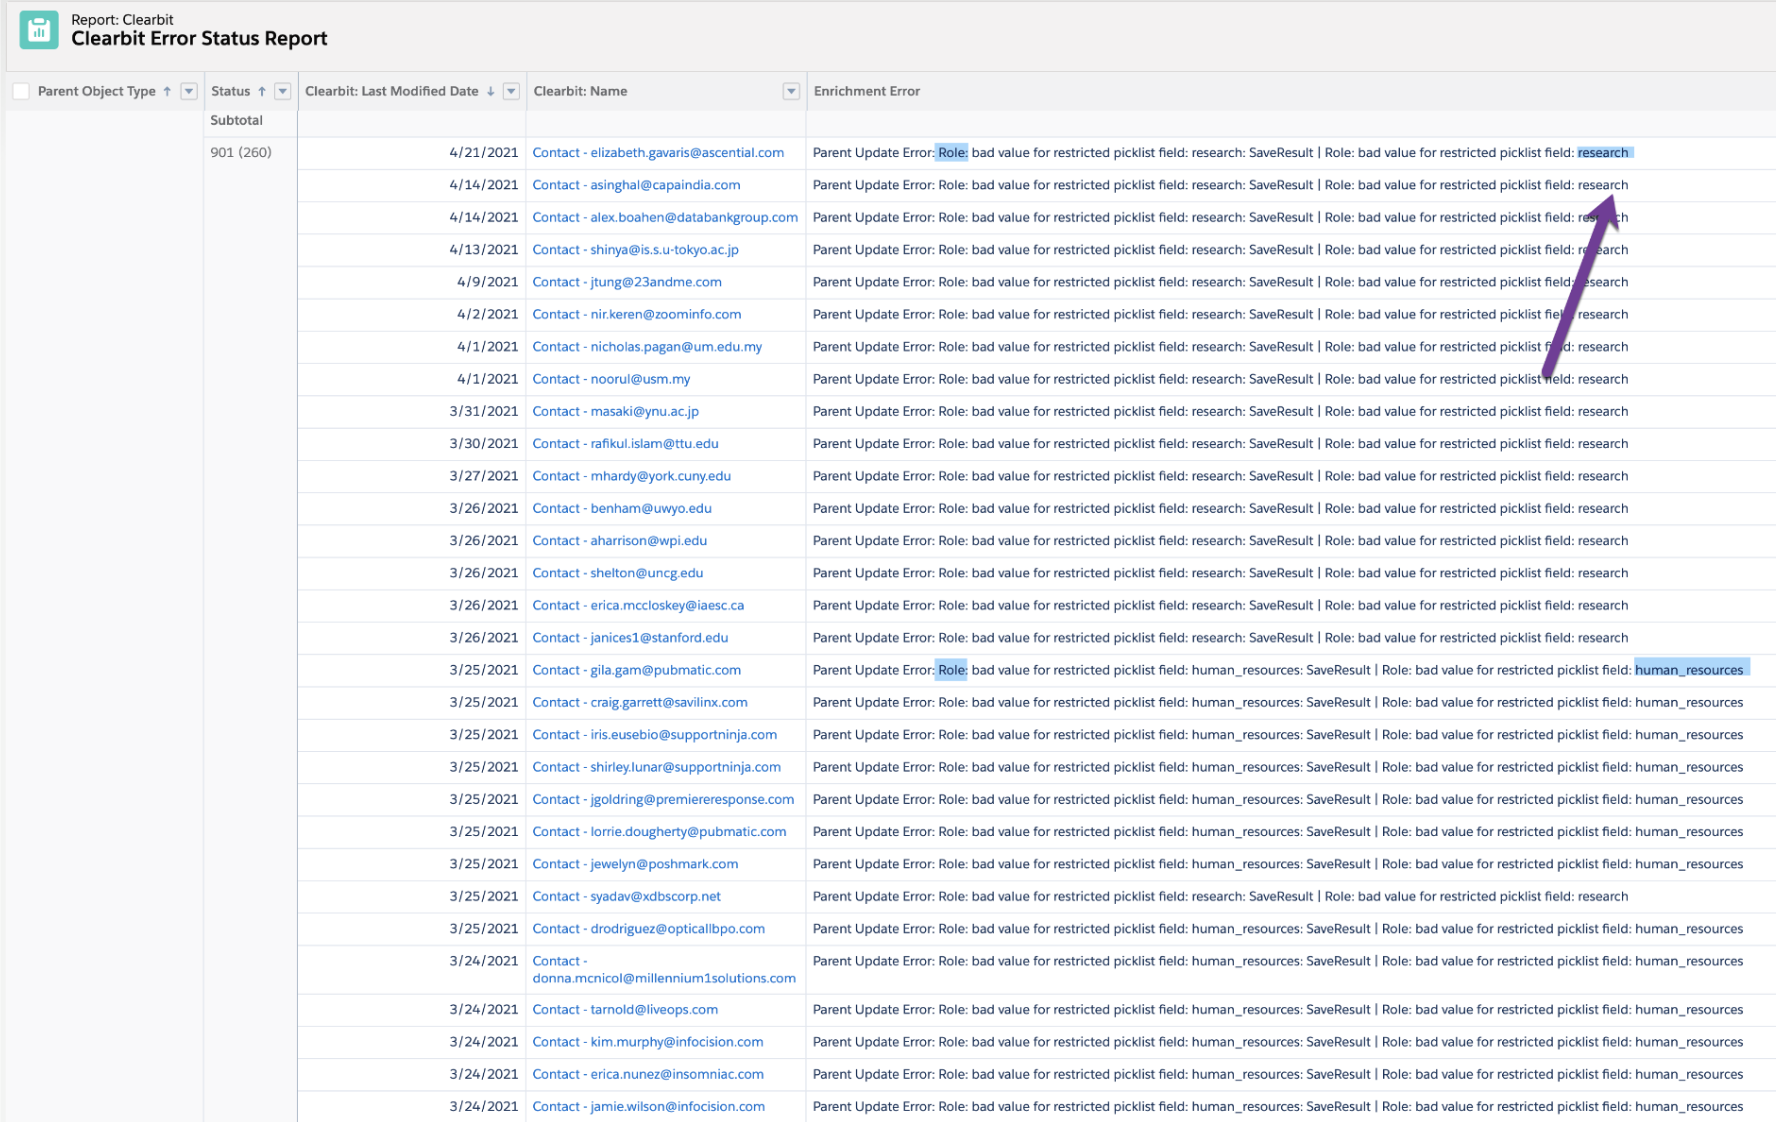Open contact syadav@xdbscorp.net
The width and height of the screenshot is (1776, 1122).
pos(626,897)
